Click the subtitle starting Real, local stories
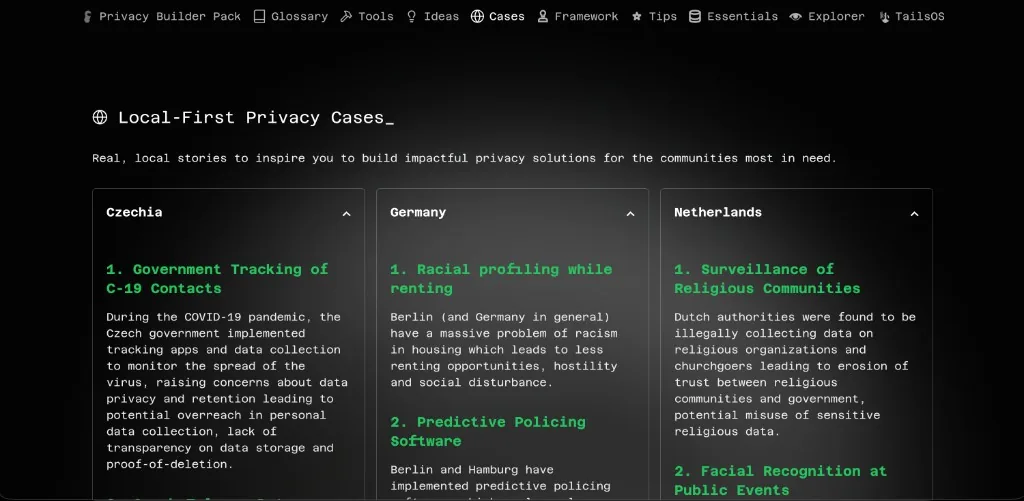The width and height of the screenshot is (1024, 501). point(464,158)
